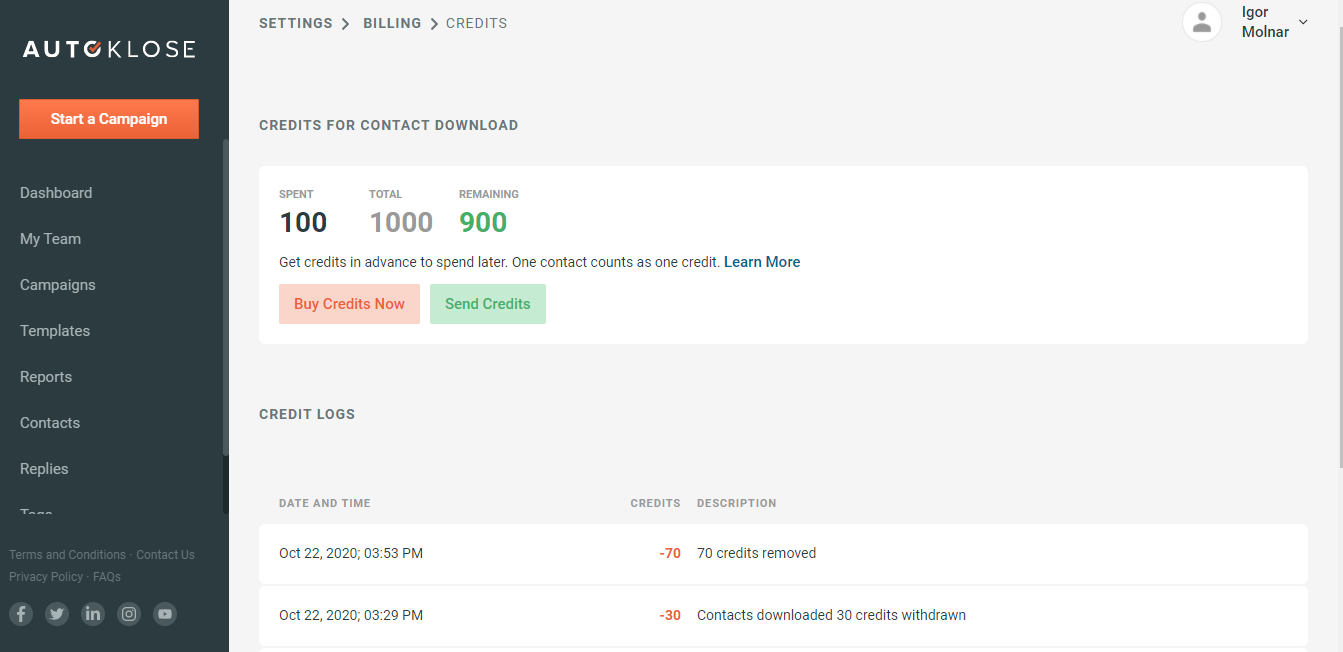Click the Credits breadcrumb label
The height and width of the screenshot is (652, 1343).
(x=477, y=23)
